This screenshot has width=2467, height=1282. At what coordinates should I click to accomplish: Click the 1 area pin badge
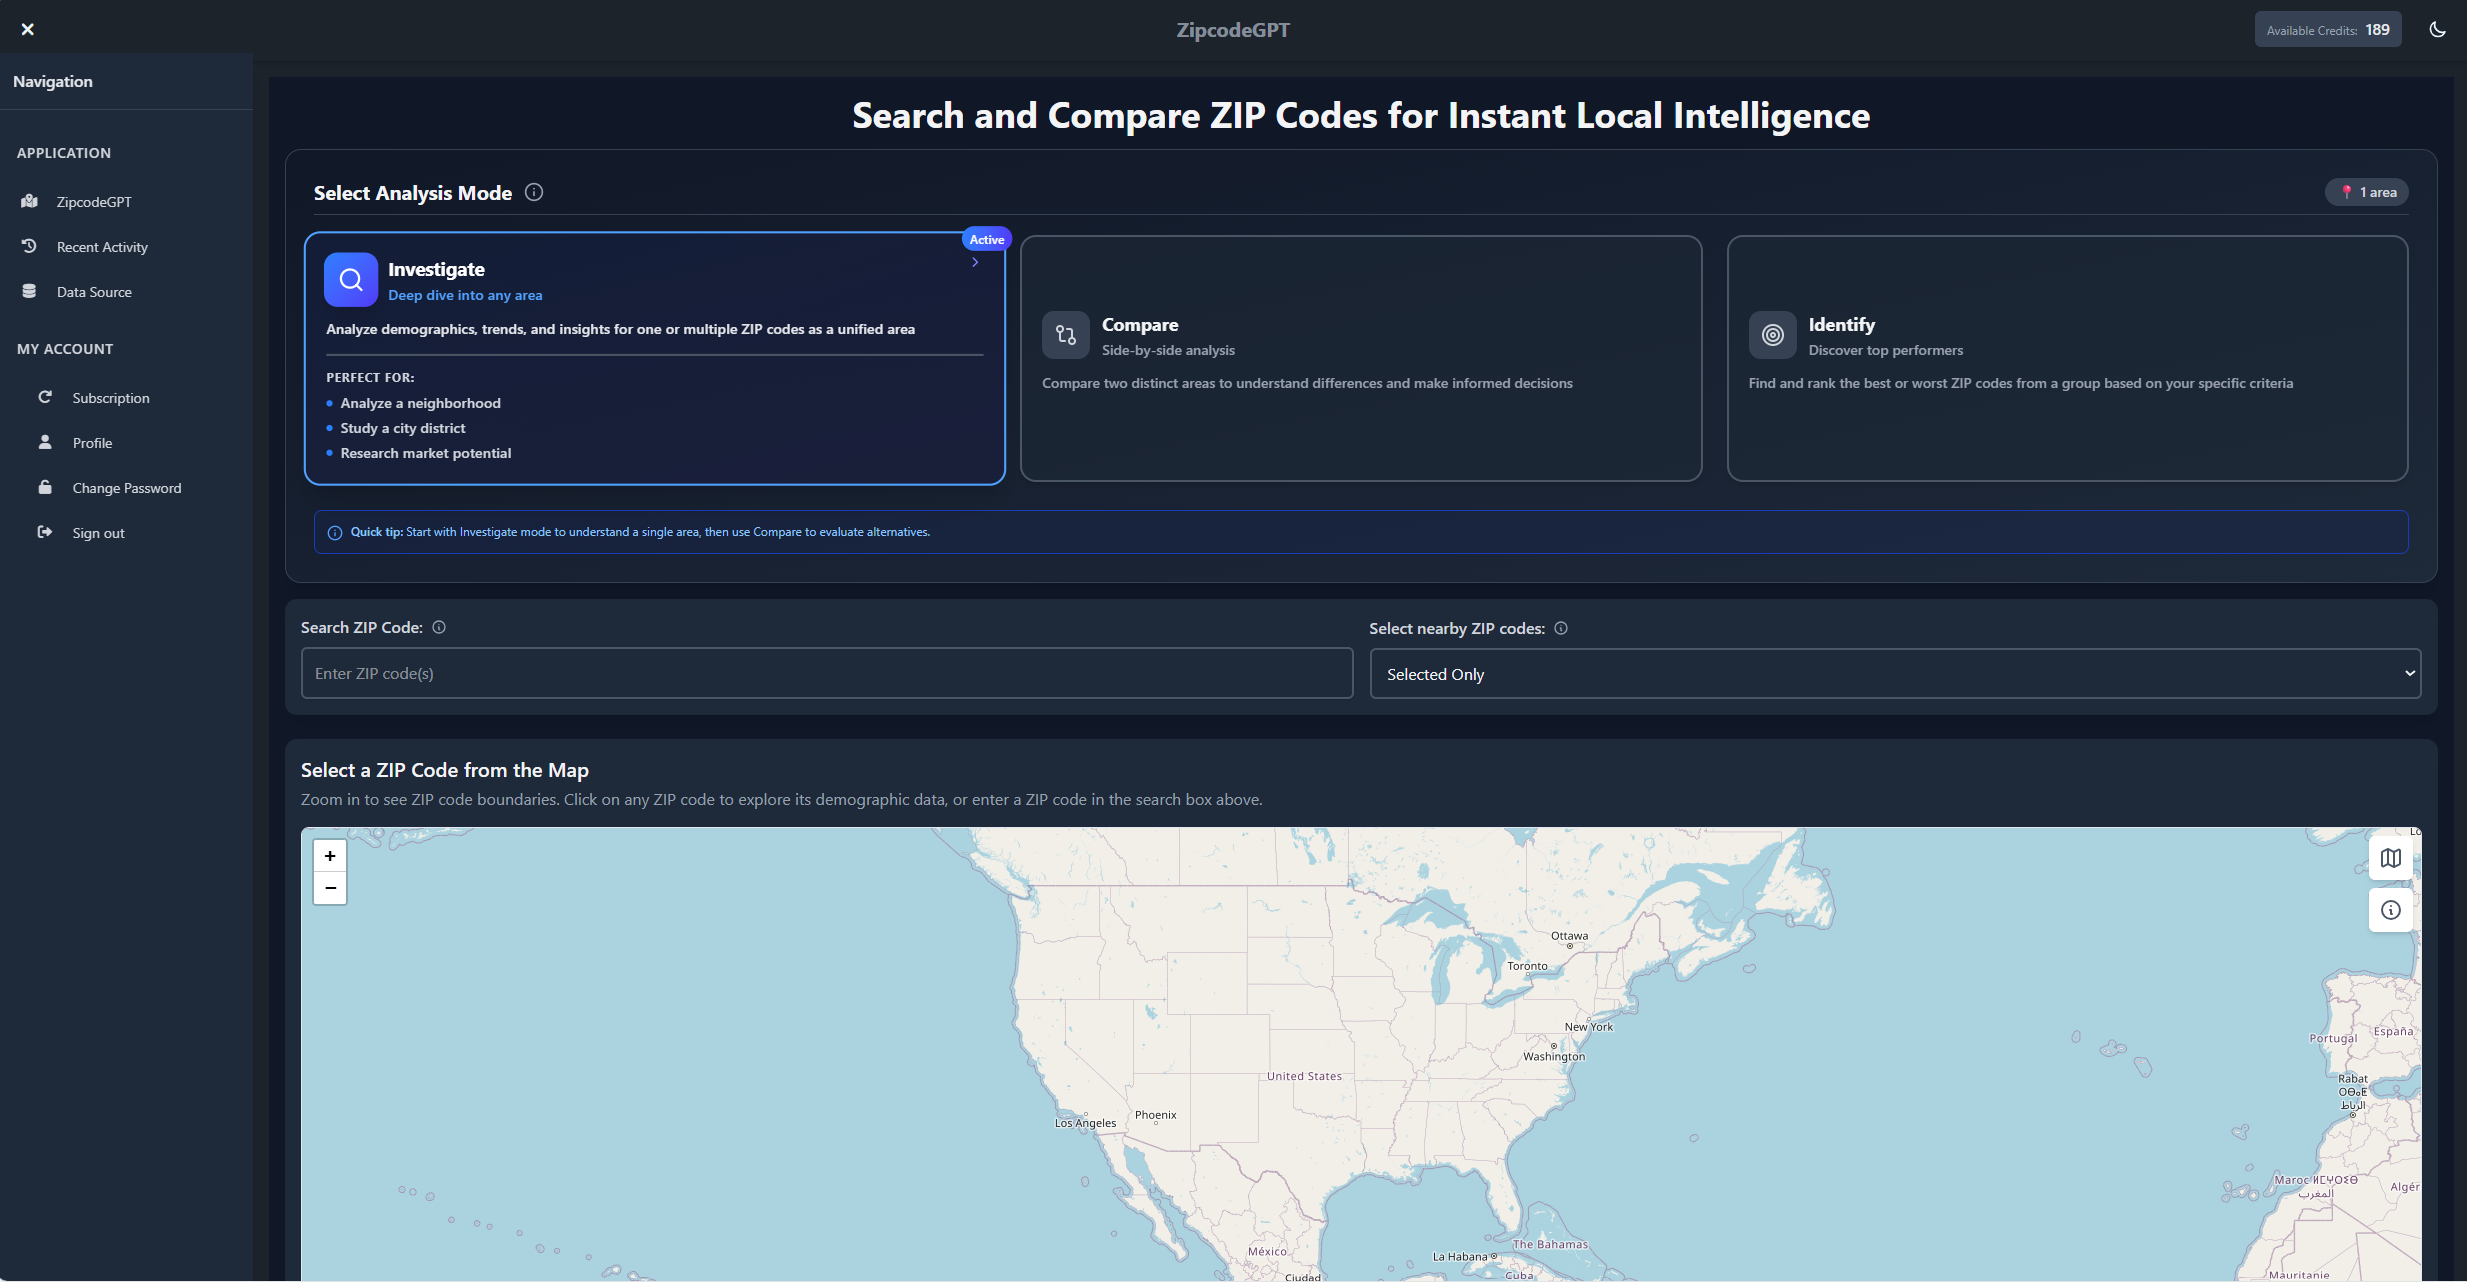click(x=2367, y=192)
